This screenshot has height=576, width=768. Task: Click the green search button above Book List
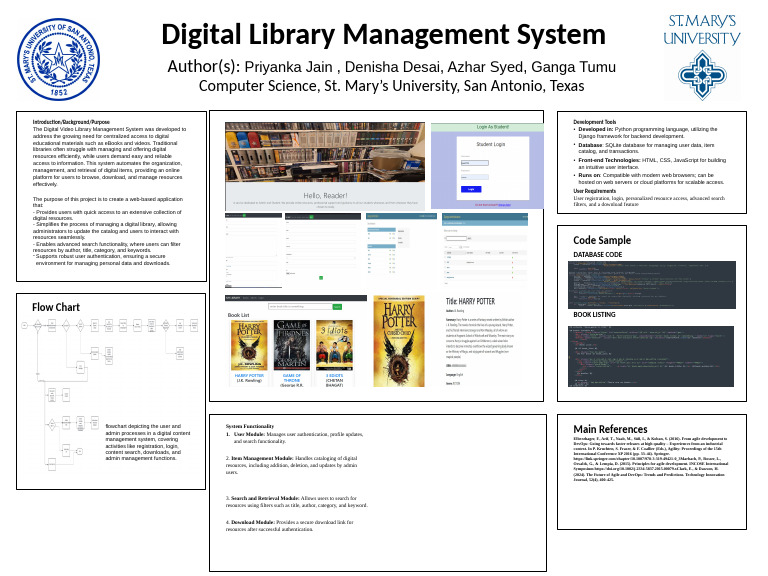pos(337,307)
